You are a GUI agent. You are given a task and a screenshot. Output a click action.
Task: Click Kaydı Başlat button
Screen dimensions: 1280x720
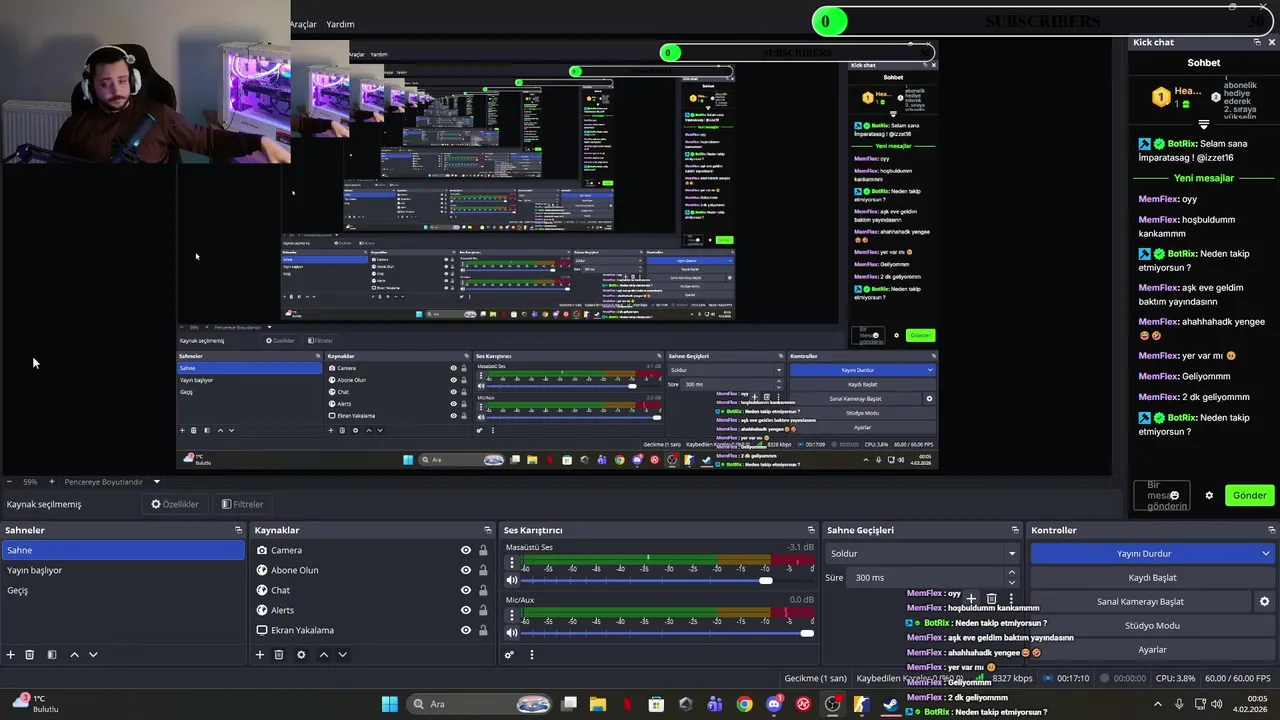point(1152,577)
